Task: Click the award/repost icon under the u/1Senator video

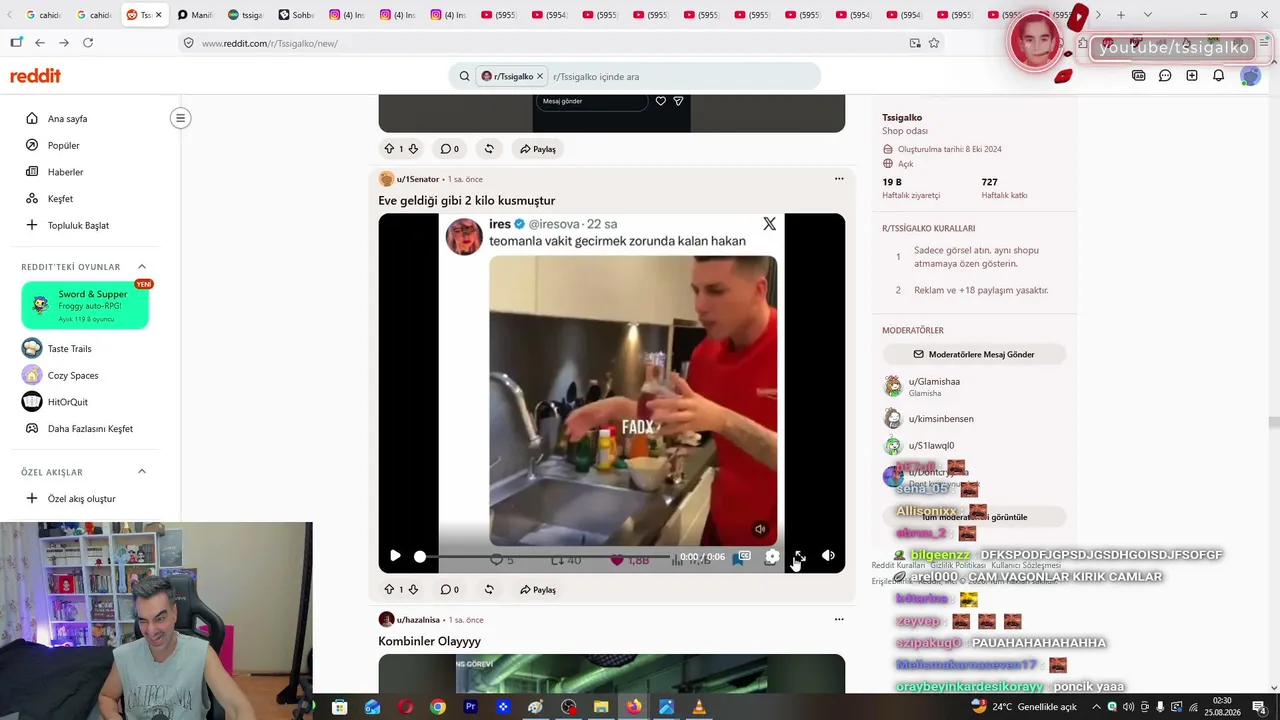Action: click(489, 590)
